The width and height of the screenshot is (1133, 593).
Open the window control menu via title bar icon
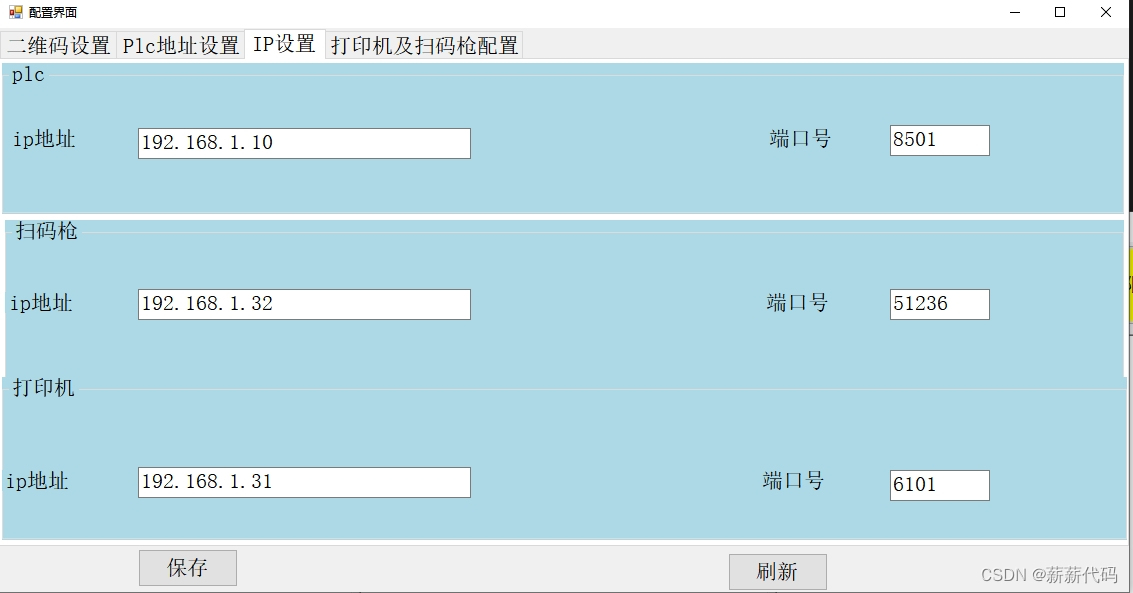click(x=14, y=12)
